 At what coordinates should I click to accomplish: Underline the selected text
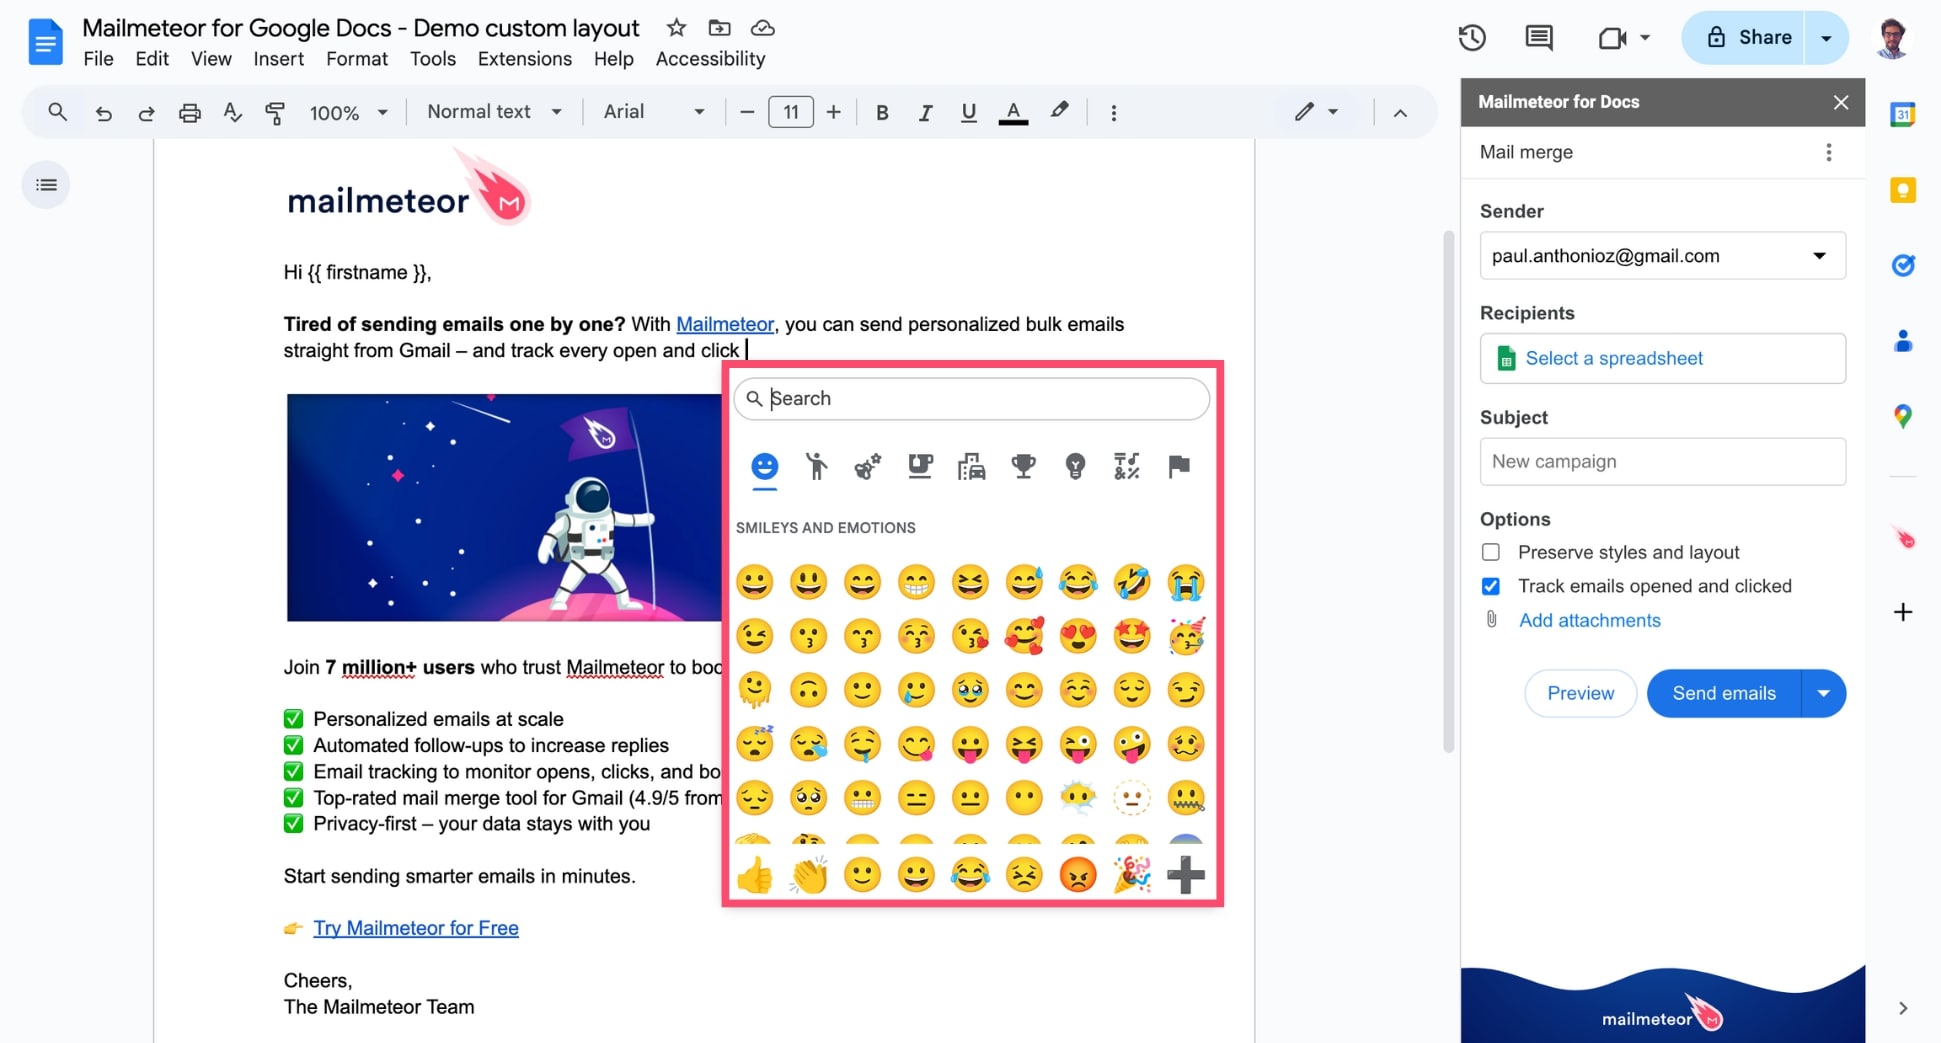tap(968, 113)
